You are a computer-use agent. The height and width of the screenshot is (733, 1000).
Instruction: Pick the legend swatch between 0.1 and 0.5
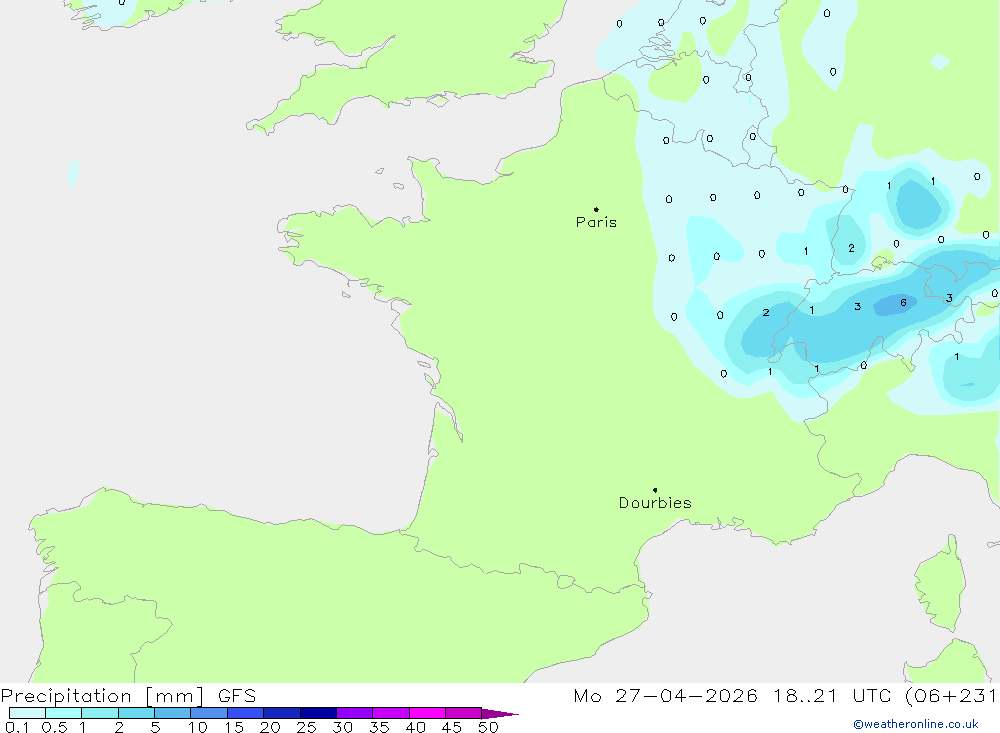coord(27,713)
